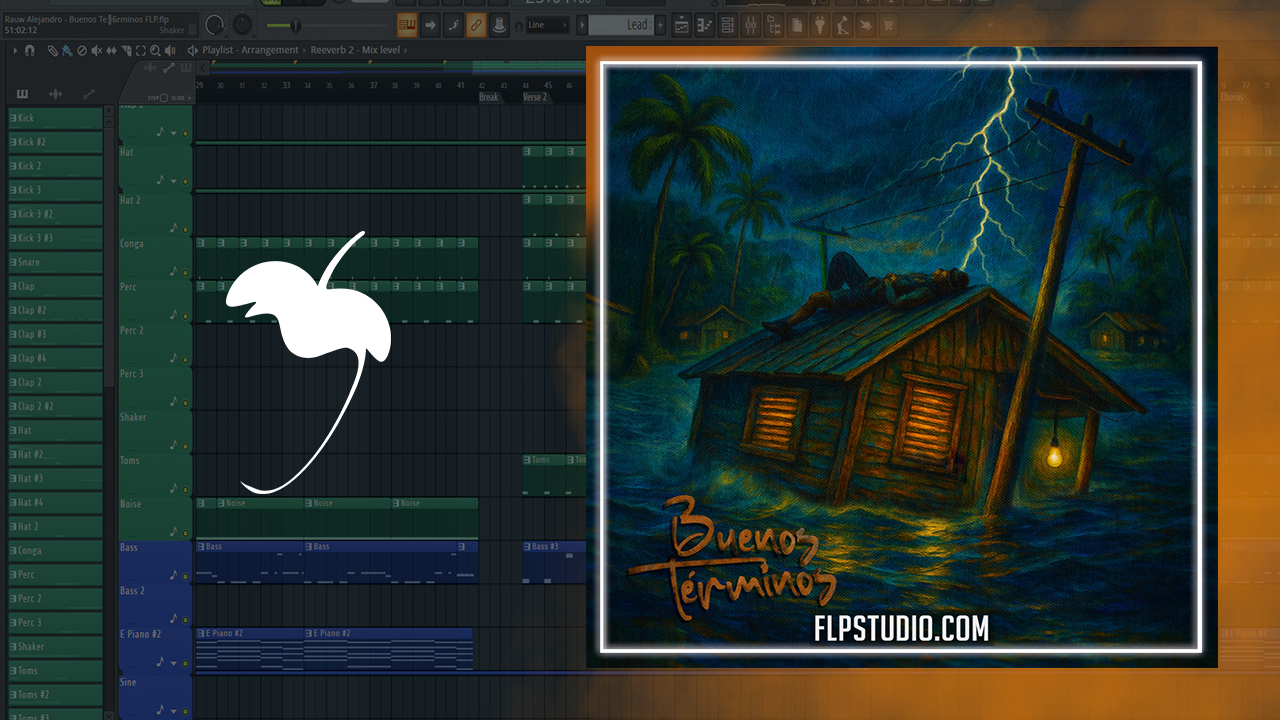Show audio clips in picker (waveform icon)
The image size is (1280, 720).
55,94
